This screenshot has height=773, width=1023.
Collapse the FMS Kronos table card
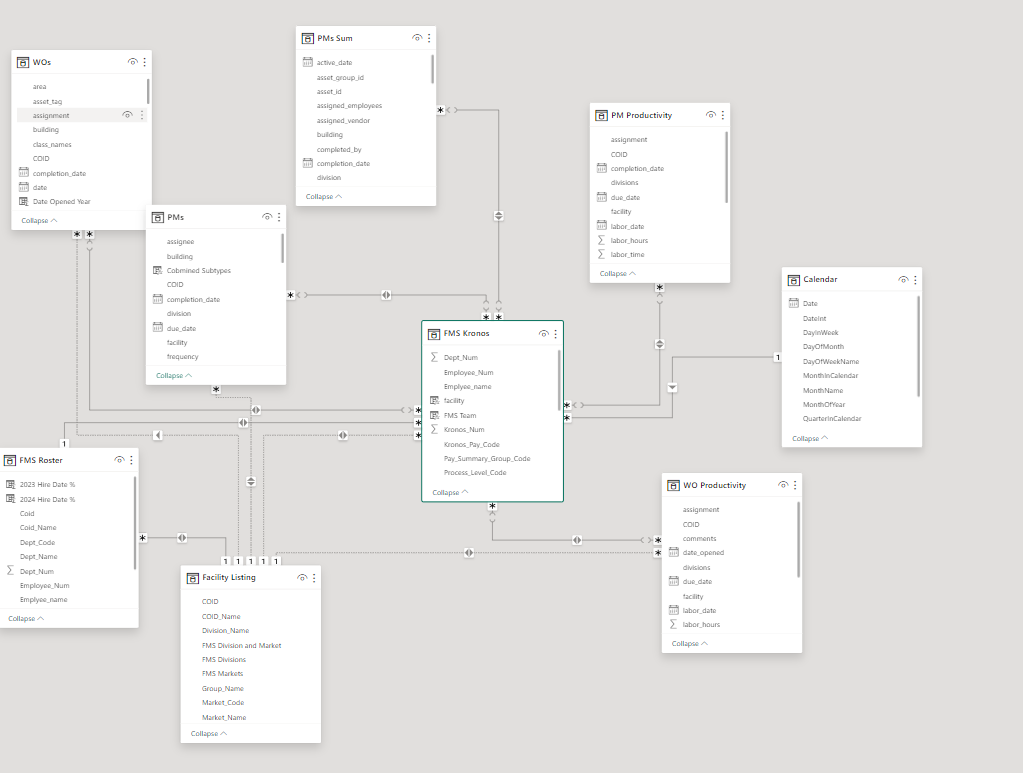(450, 493)
